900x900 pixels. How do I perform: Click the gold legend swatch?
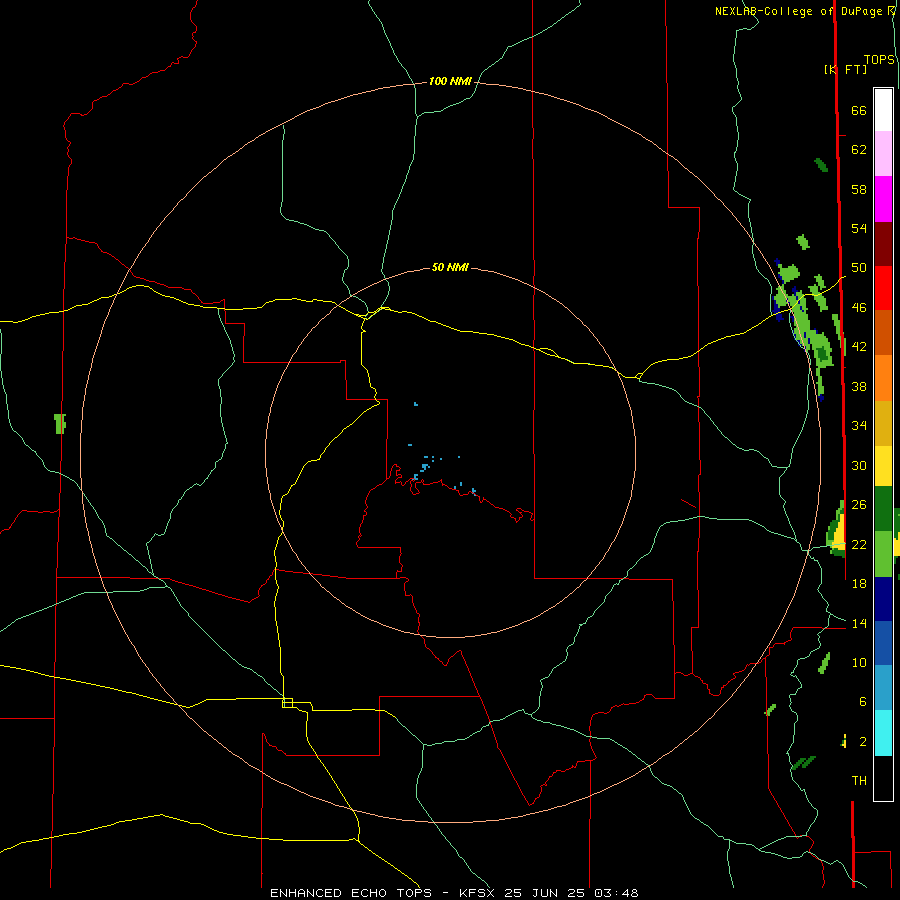[883, 423]
